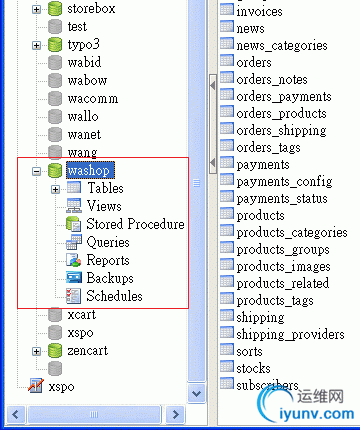Click the typo3 database icon
Viewport: 360px width, 430px height.
pos(55,45)
